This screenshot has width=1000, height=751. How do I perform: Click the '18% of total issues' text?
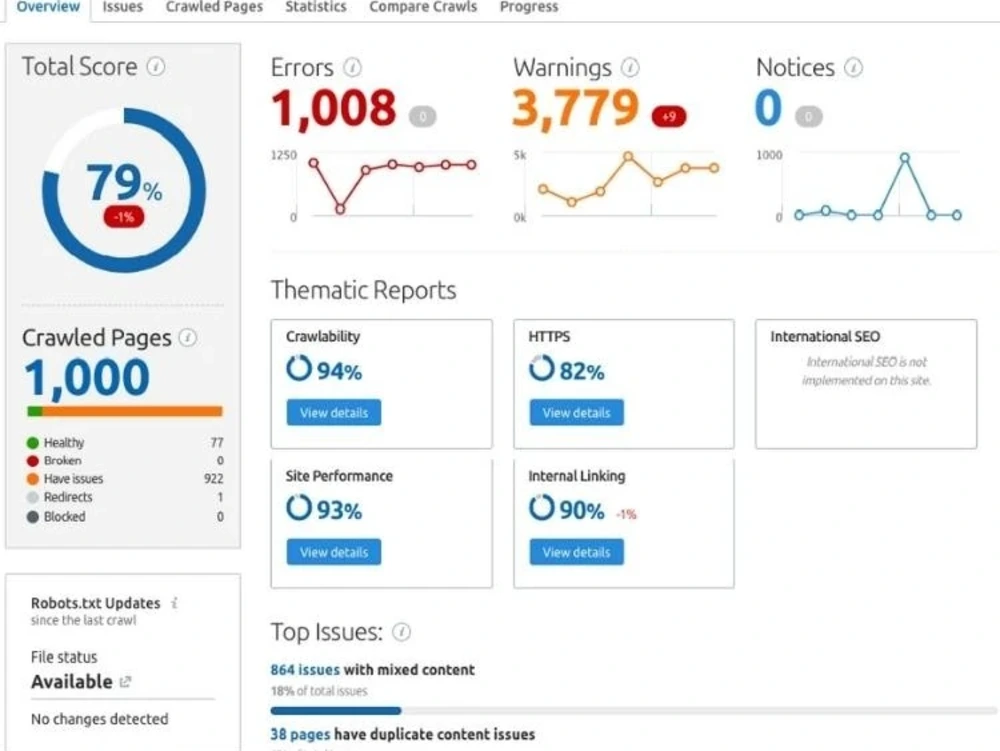click(x=319, y=691)
